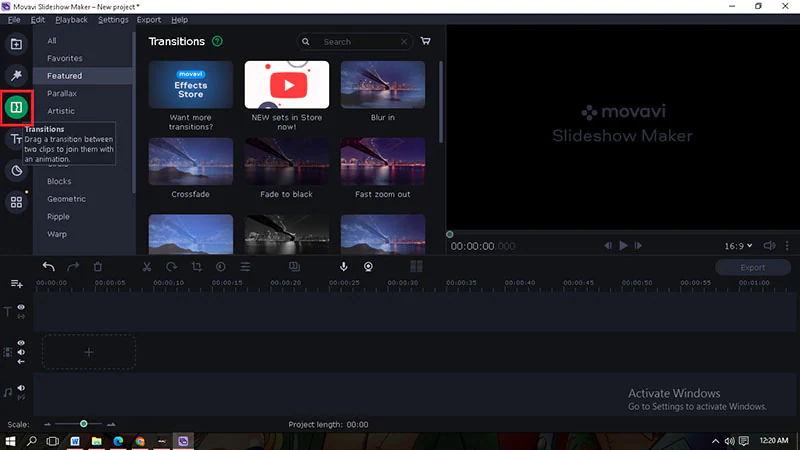The height and width of the screenshot is (450, 800).
Task: Mute the video track speaker
Action: point(21,352)
